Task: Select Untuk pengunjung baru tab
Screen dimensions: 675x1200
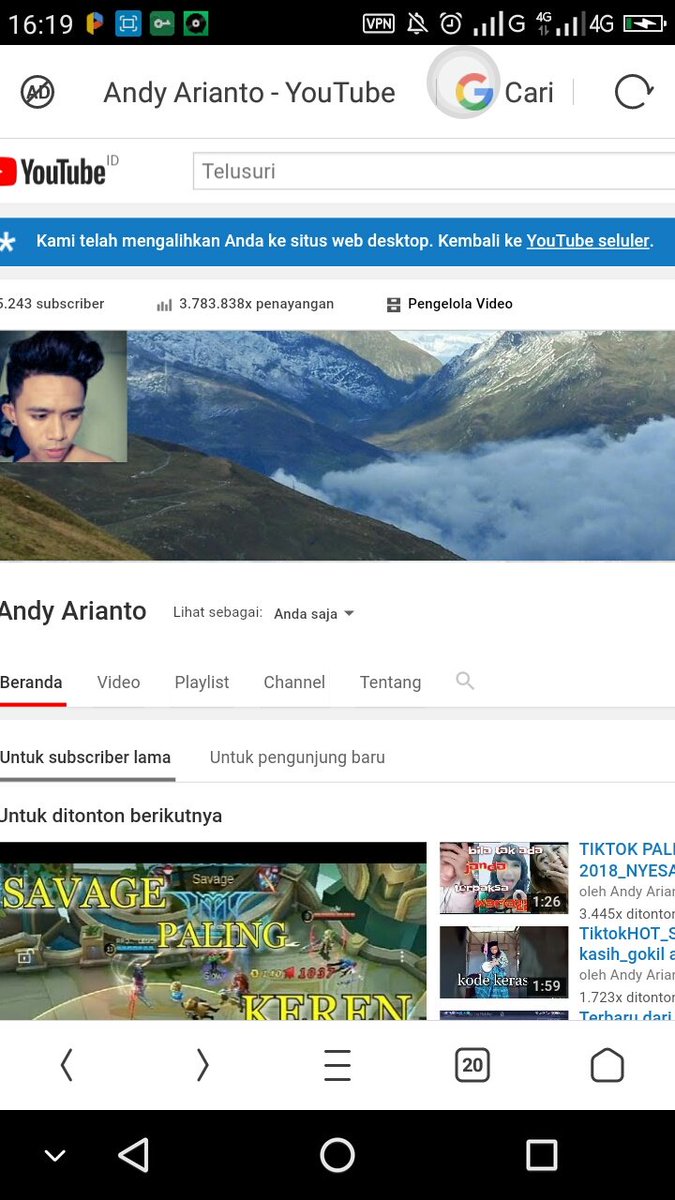Action: click(297, 757)
